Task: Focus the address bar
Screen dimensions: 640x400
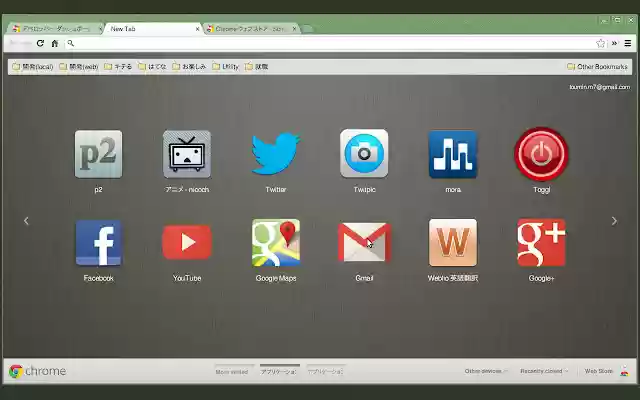Action: point(333,43)
